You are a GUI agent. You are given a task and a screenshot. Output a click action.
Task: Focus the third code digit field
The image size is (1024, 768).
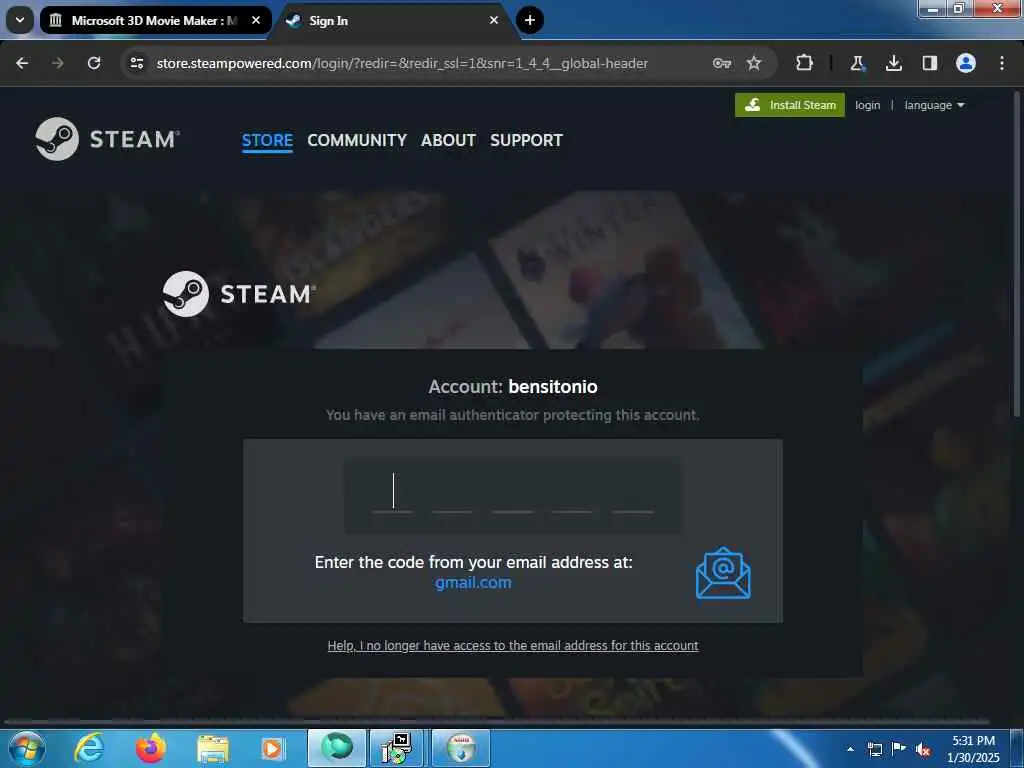[x=513, y=492]
